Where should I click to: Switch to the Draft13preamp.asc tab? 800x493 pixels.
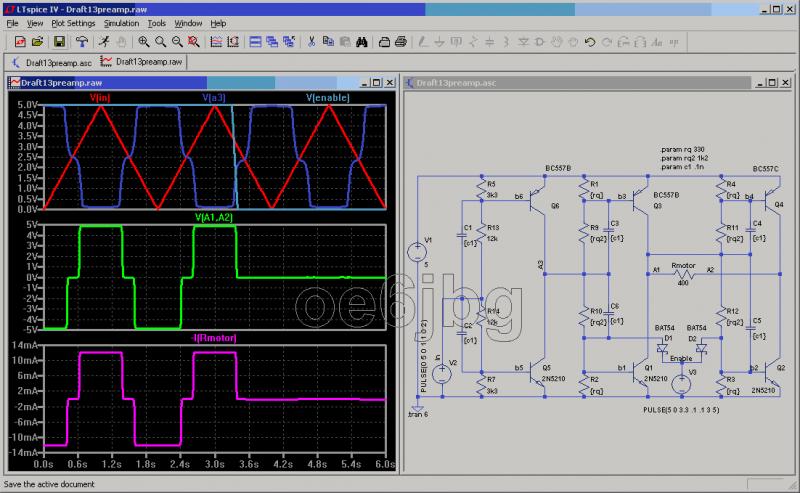(53, 61)
